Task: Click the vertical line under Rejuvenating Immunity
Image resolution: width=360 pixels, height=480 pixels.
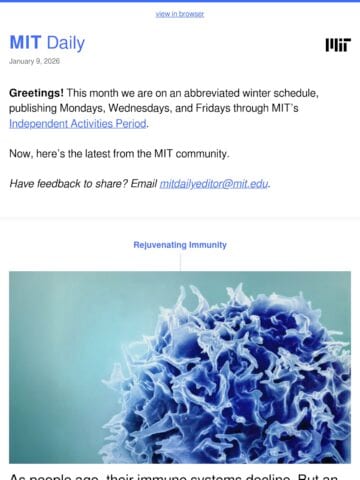Action: (180, 261)
